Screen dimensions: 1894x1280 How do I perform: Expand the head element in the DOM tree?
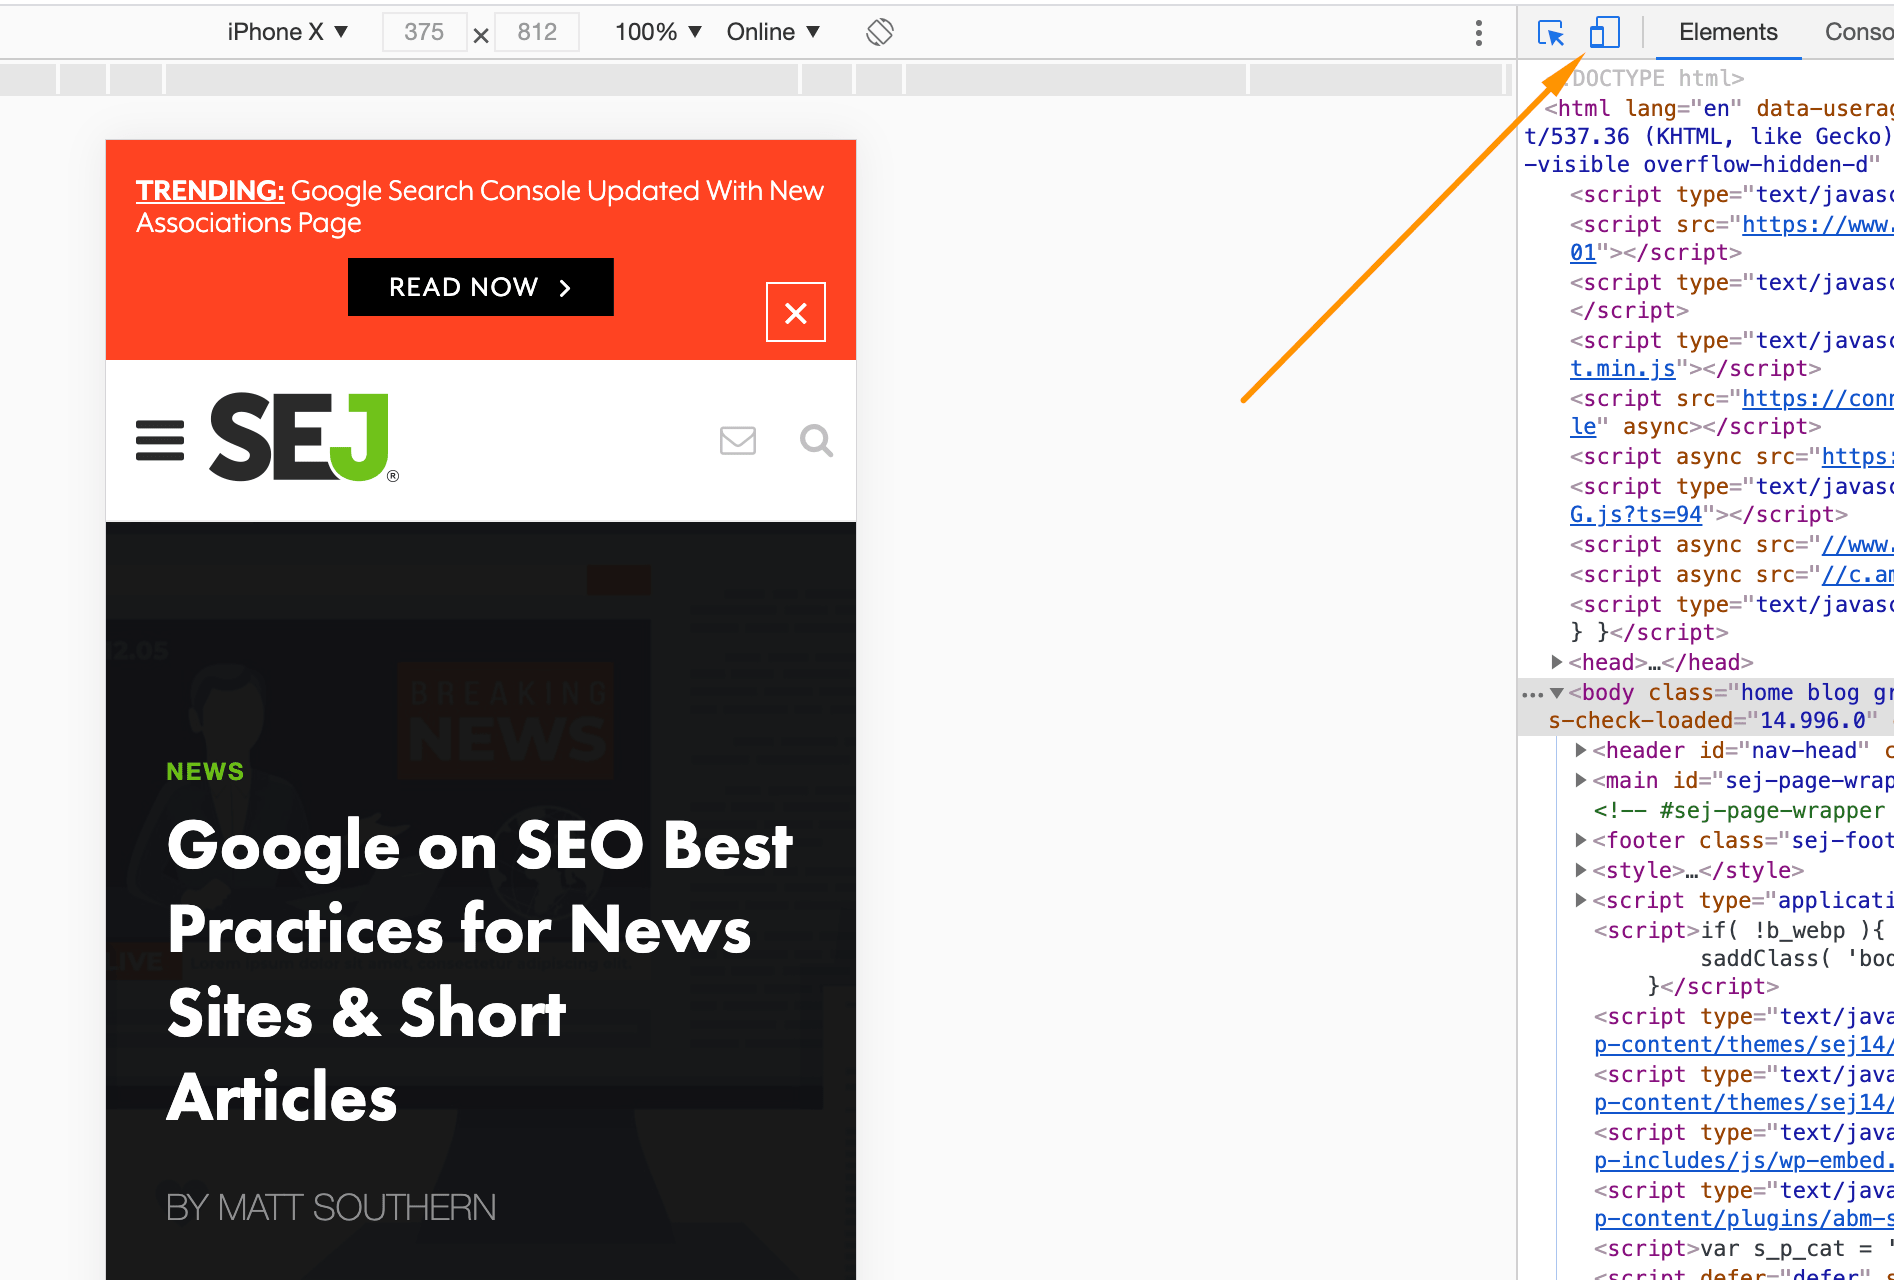click(x=1556, y=662)
